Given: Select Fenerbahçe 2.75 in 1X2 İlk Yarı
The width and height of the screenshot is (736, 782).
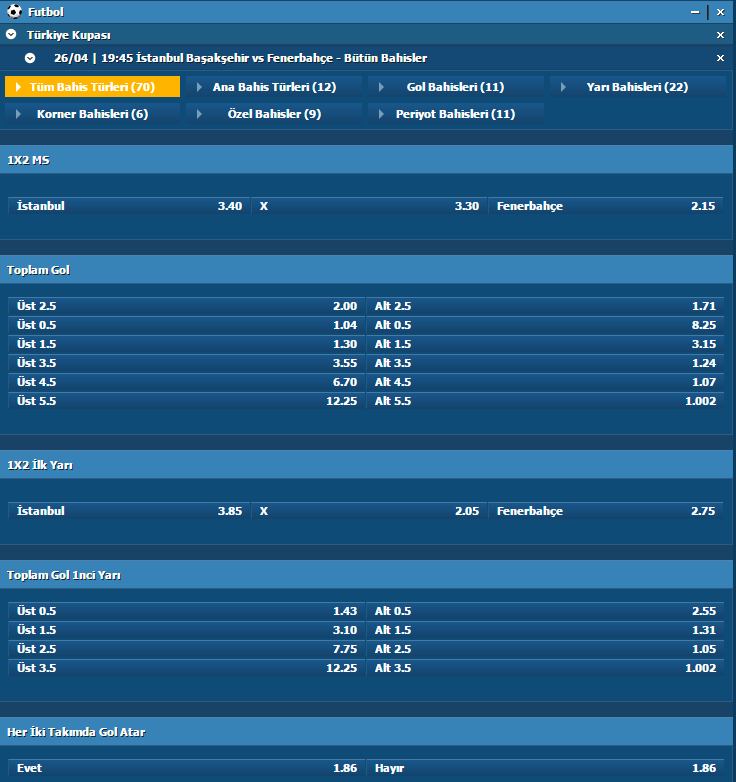Looking at the screenshot, I should click(606, 511).
